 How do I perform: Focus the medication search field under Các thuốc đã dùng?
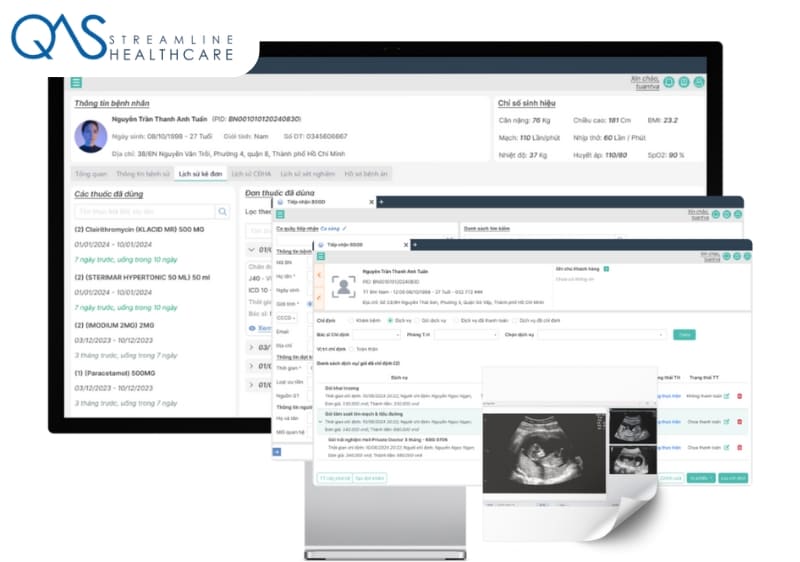coord(145,211)
